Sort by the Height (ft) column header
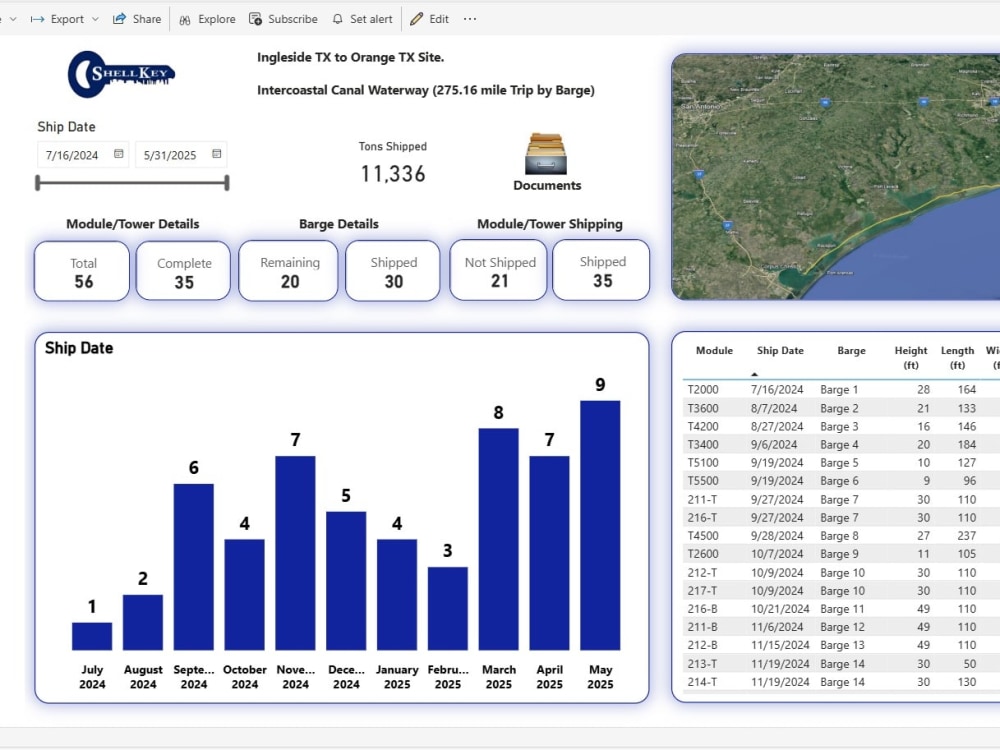Screen dimensions: 1000x750 pyautogui.click(x=911, y=358)
